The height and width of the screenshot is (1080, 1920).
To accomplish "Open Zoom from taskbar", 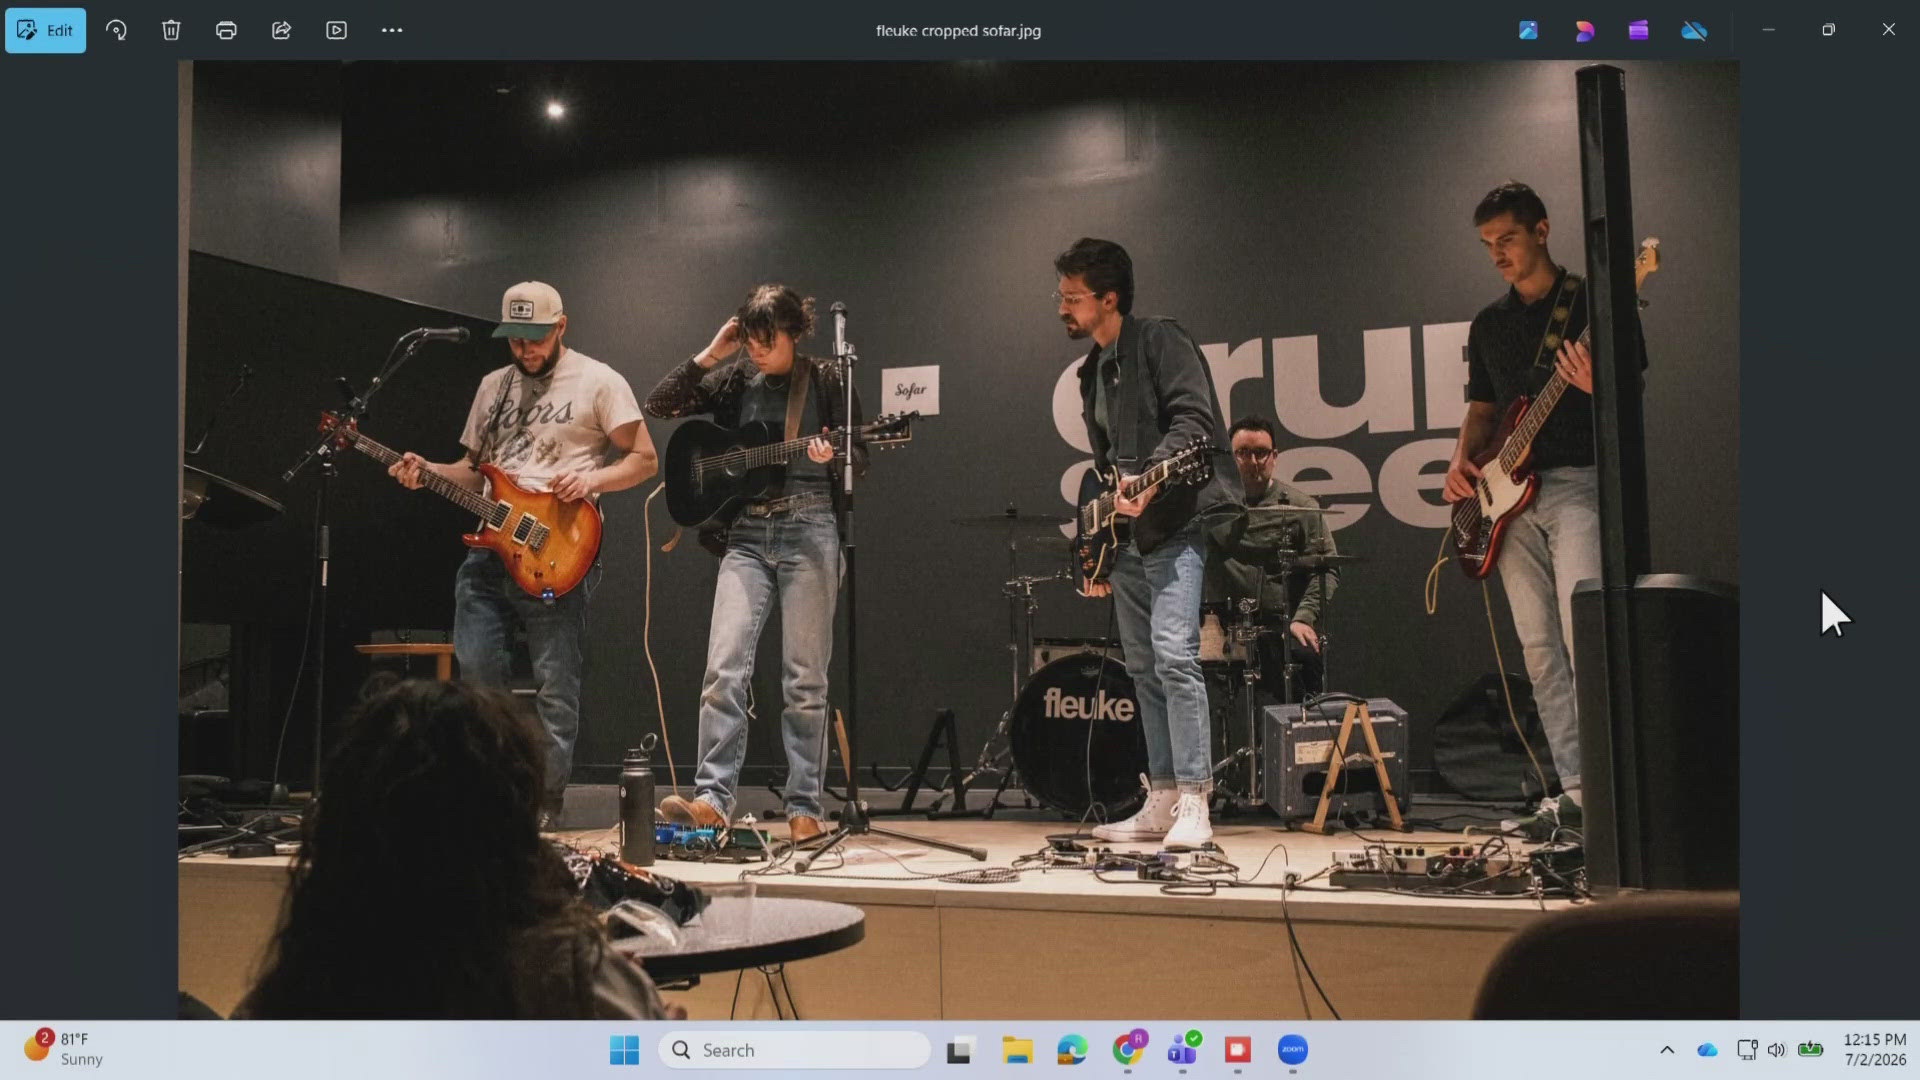I will click(1293, 1050).
